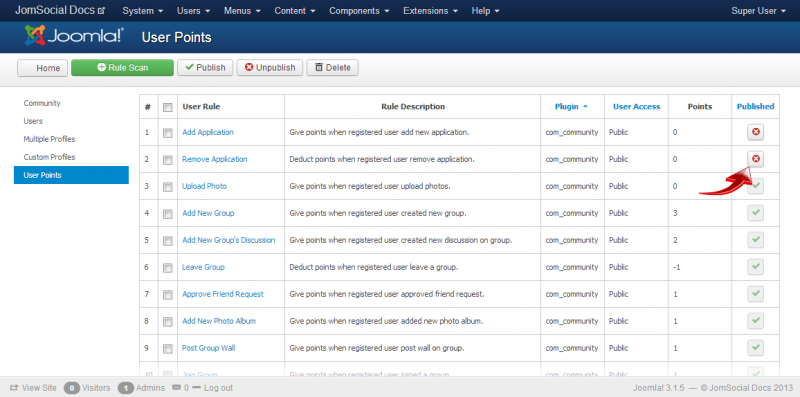
Task: Click the Publish toolbar button
Action: click(205, 68)
